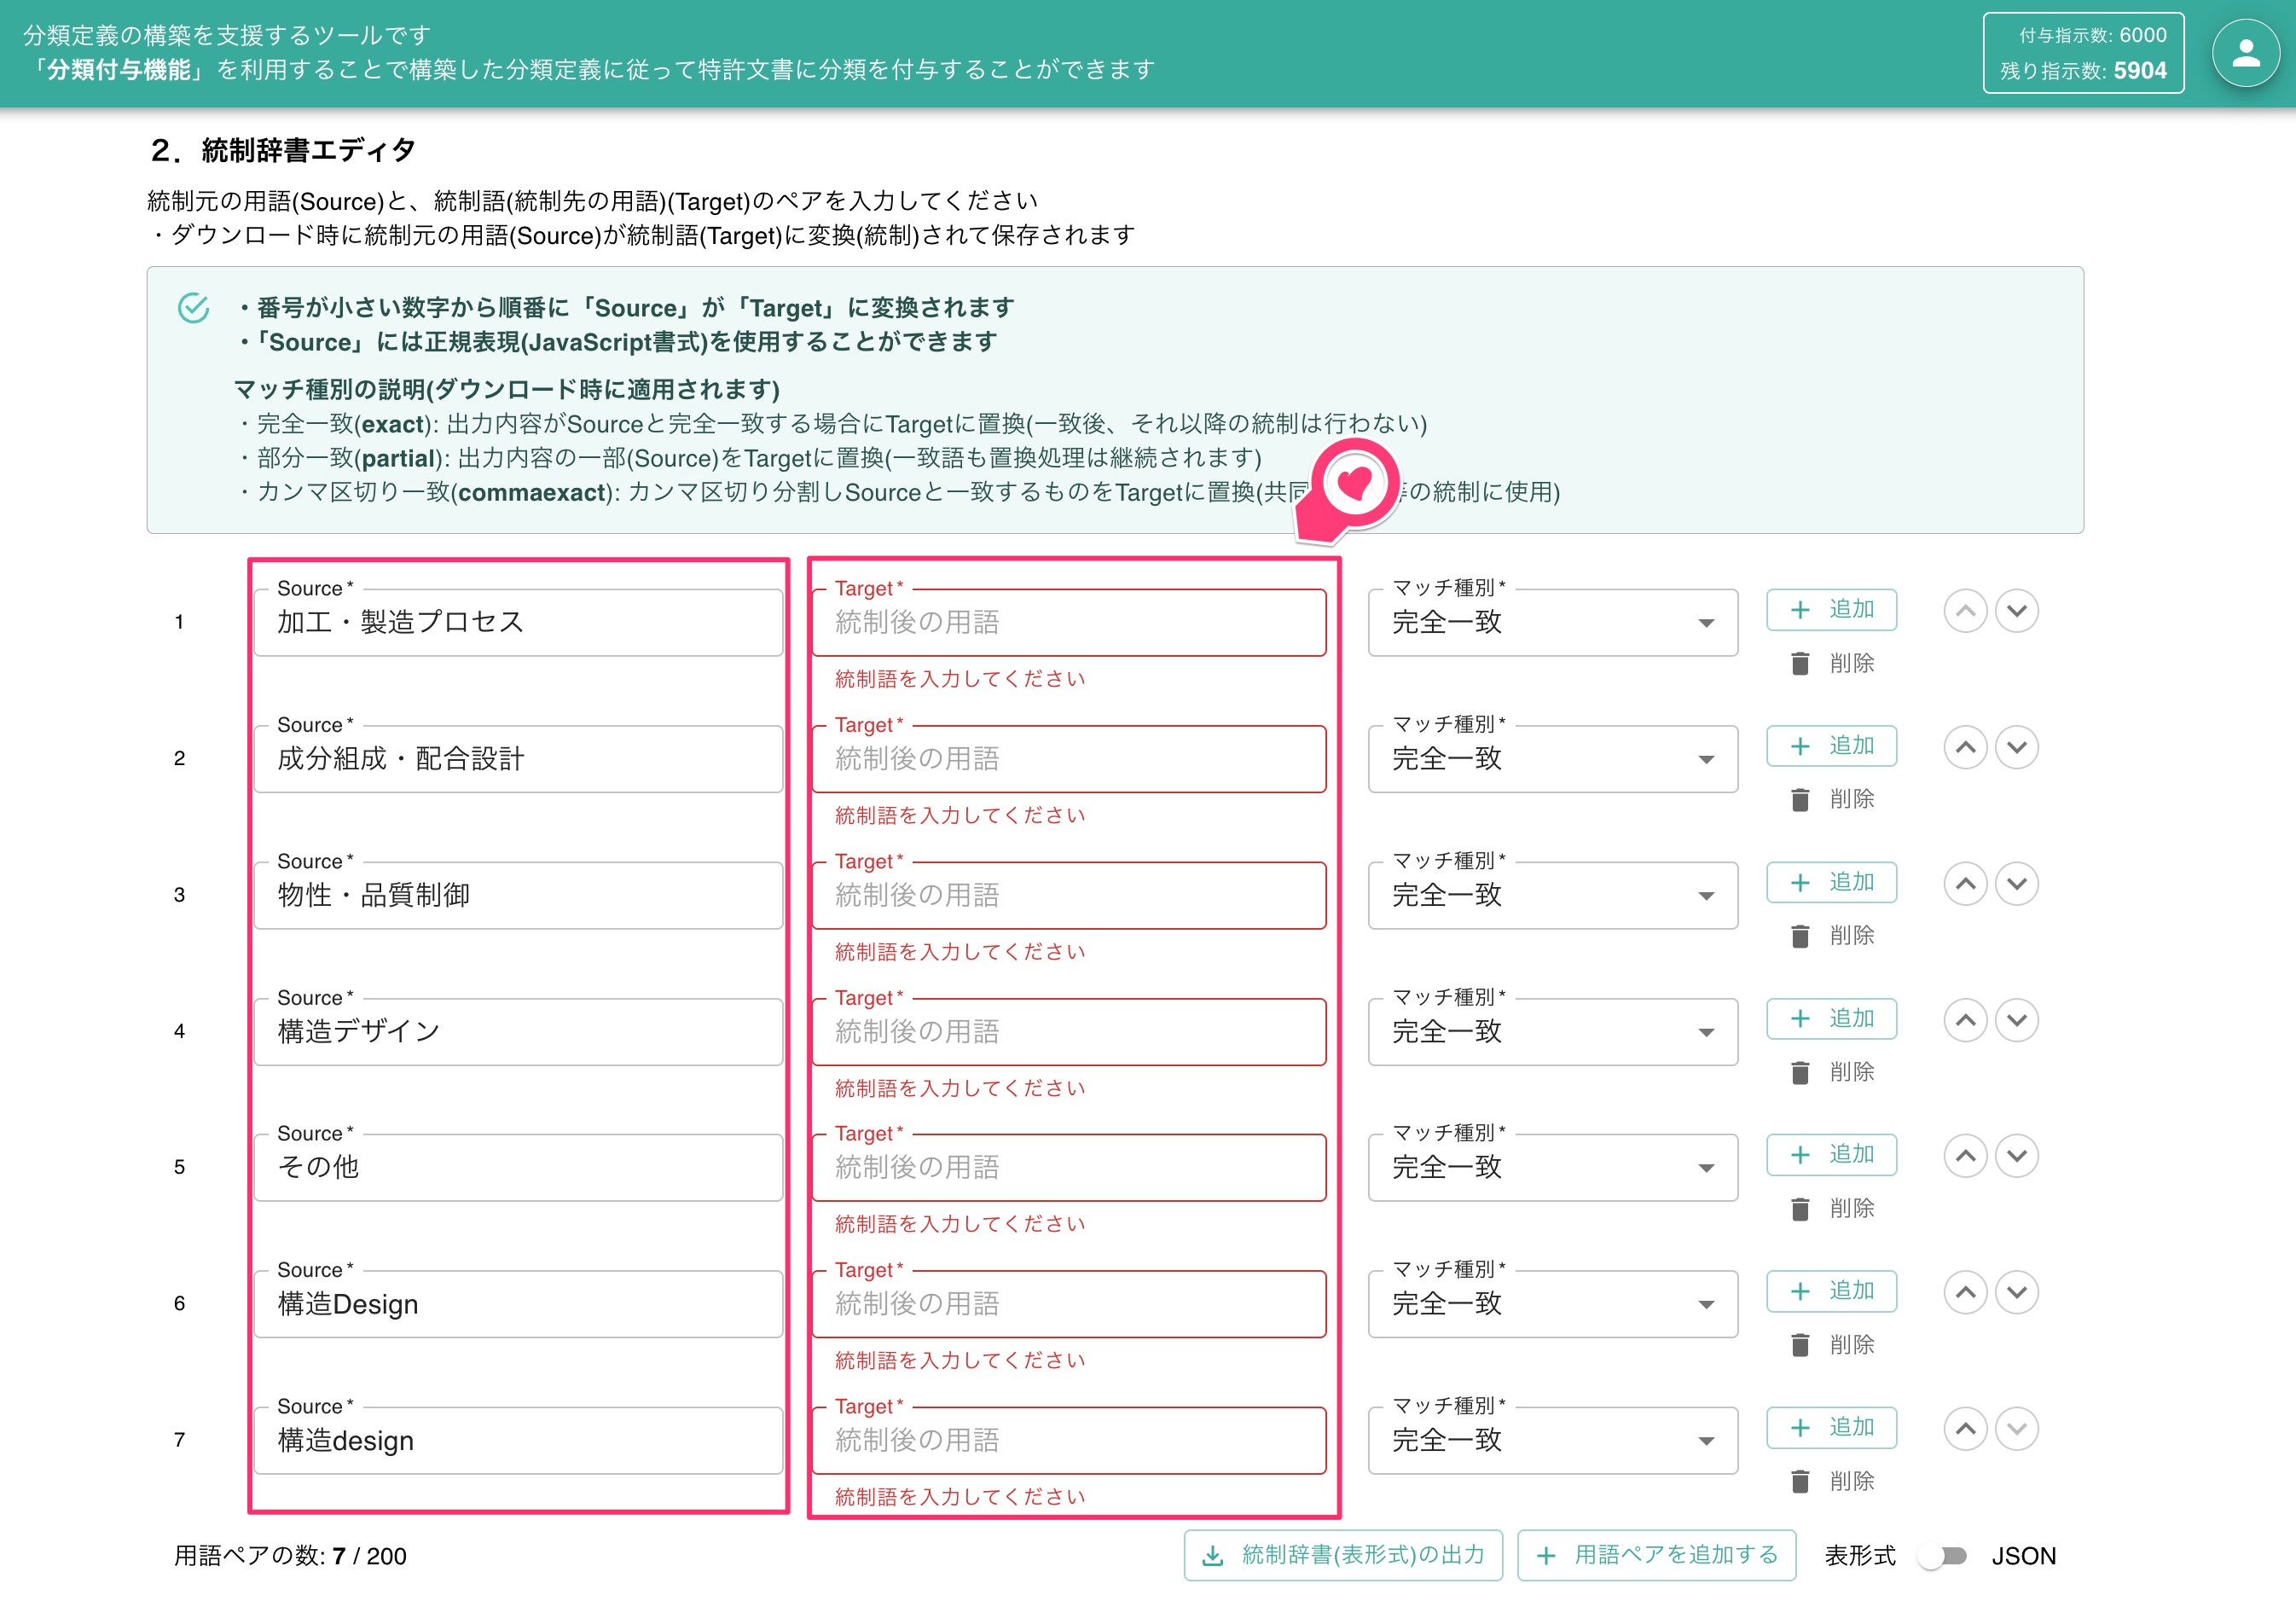Move row 3 物性・品質制御 down
2296x1607 pixels.
[2016, 883]
